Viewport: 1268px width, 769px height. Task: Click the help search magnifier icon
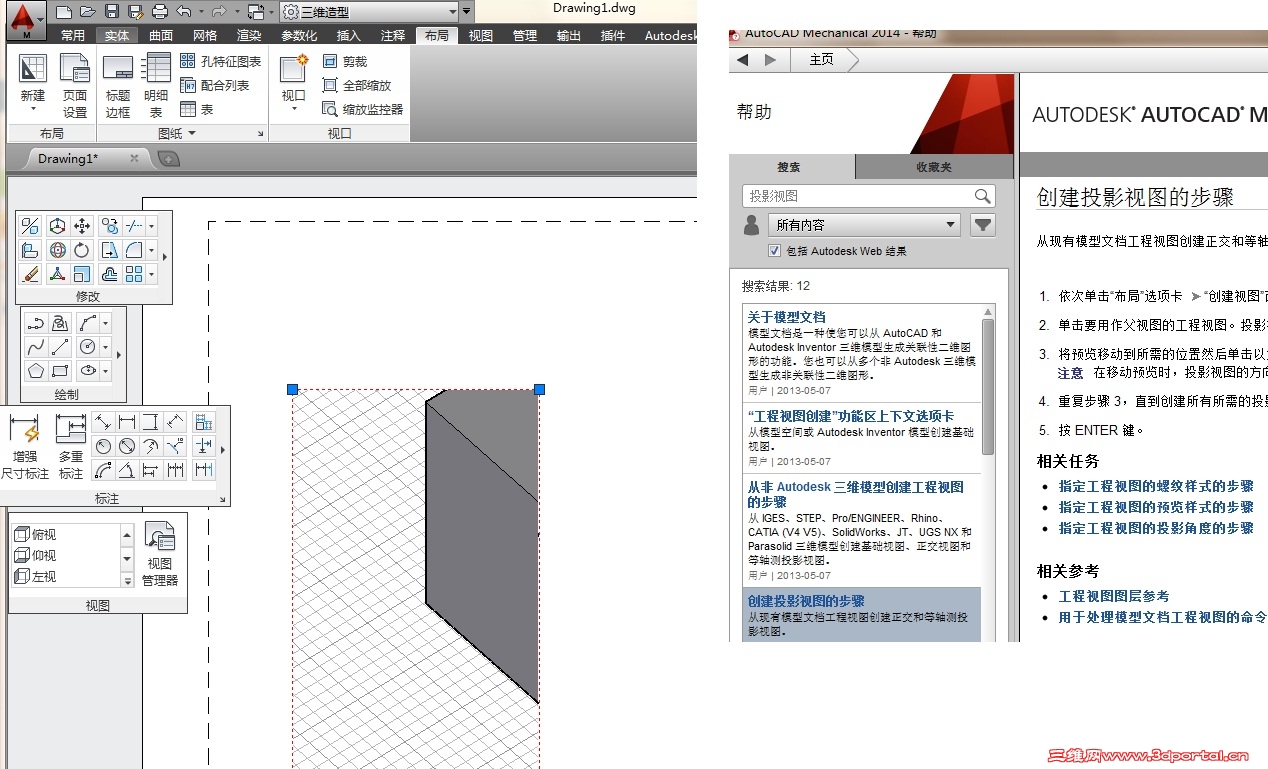pos(983,196)
